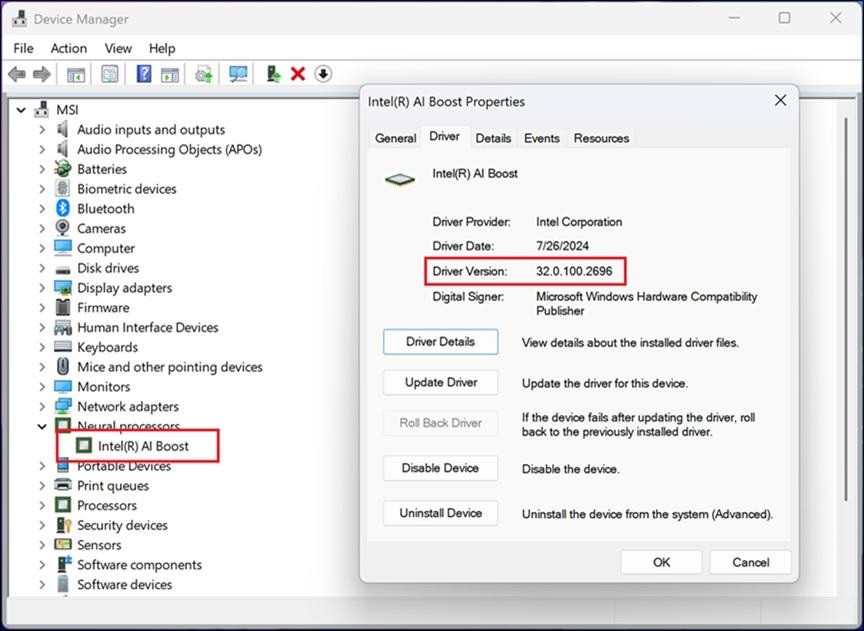
Task: Expand the Monitors category
Action: click(x=42, y=387)
